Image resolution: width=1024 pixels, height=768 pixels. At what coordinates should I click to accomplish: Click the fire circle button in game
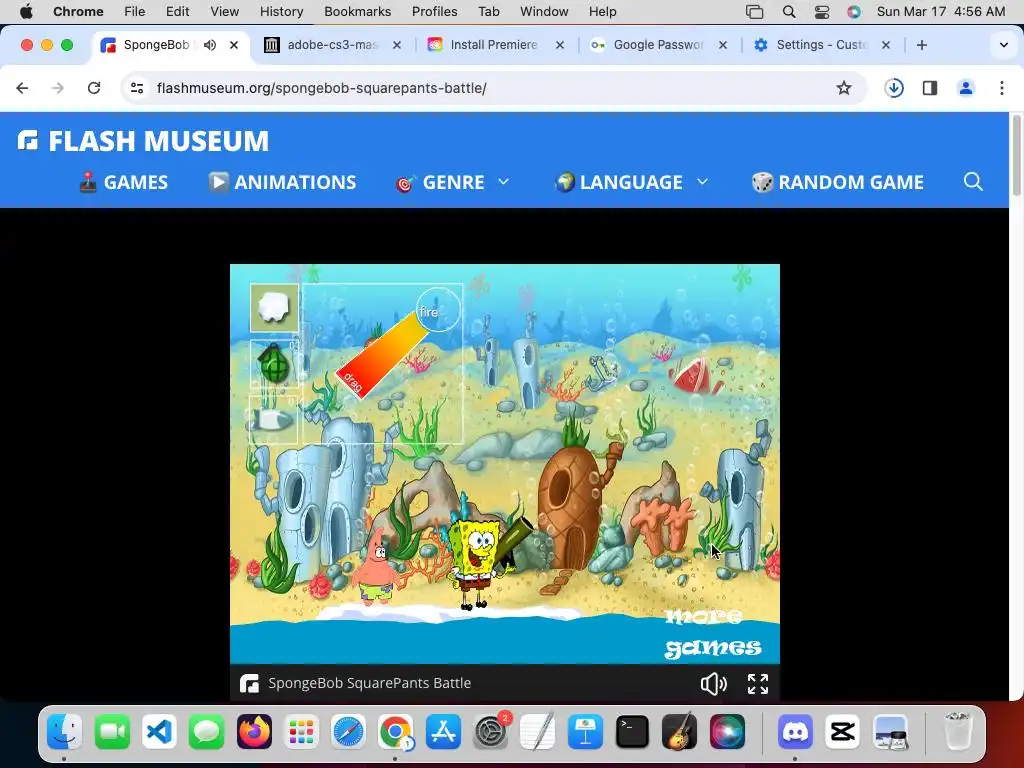pos(438,310)
